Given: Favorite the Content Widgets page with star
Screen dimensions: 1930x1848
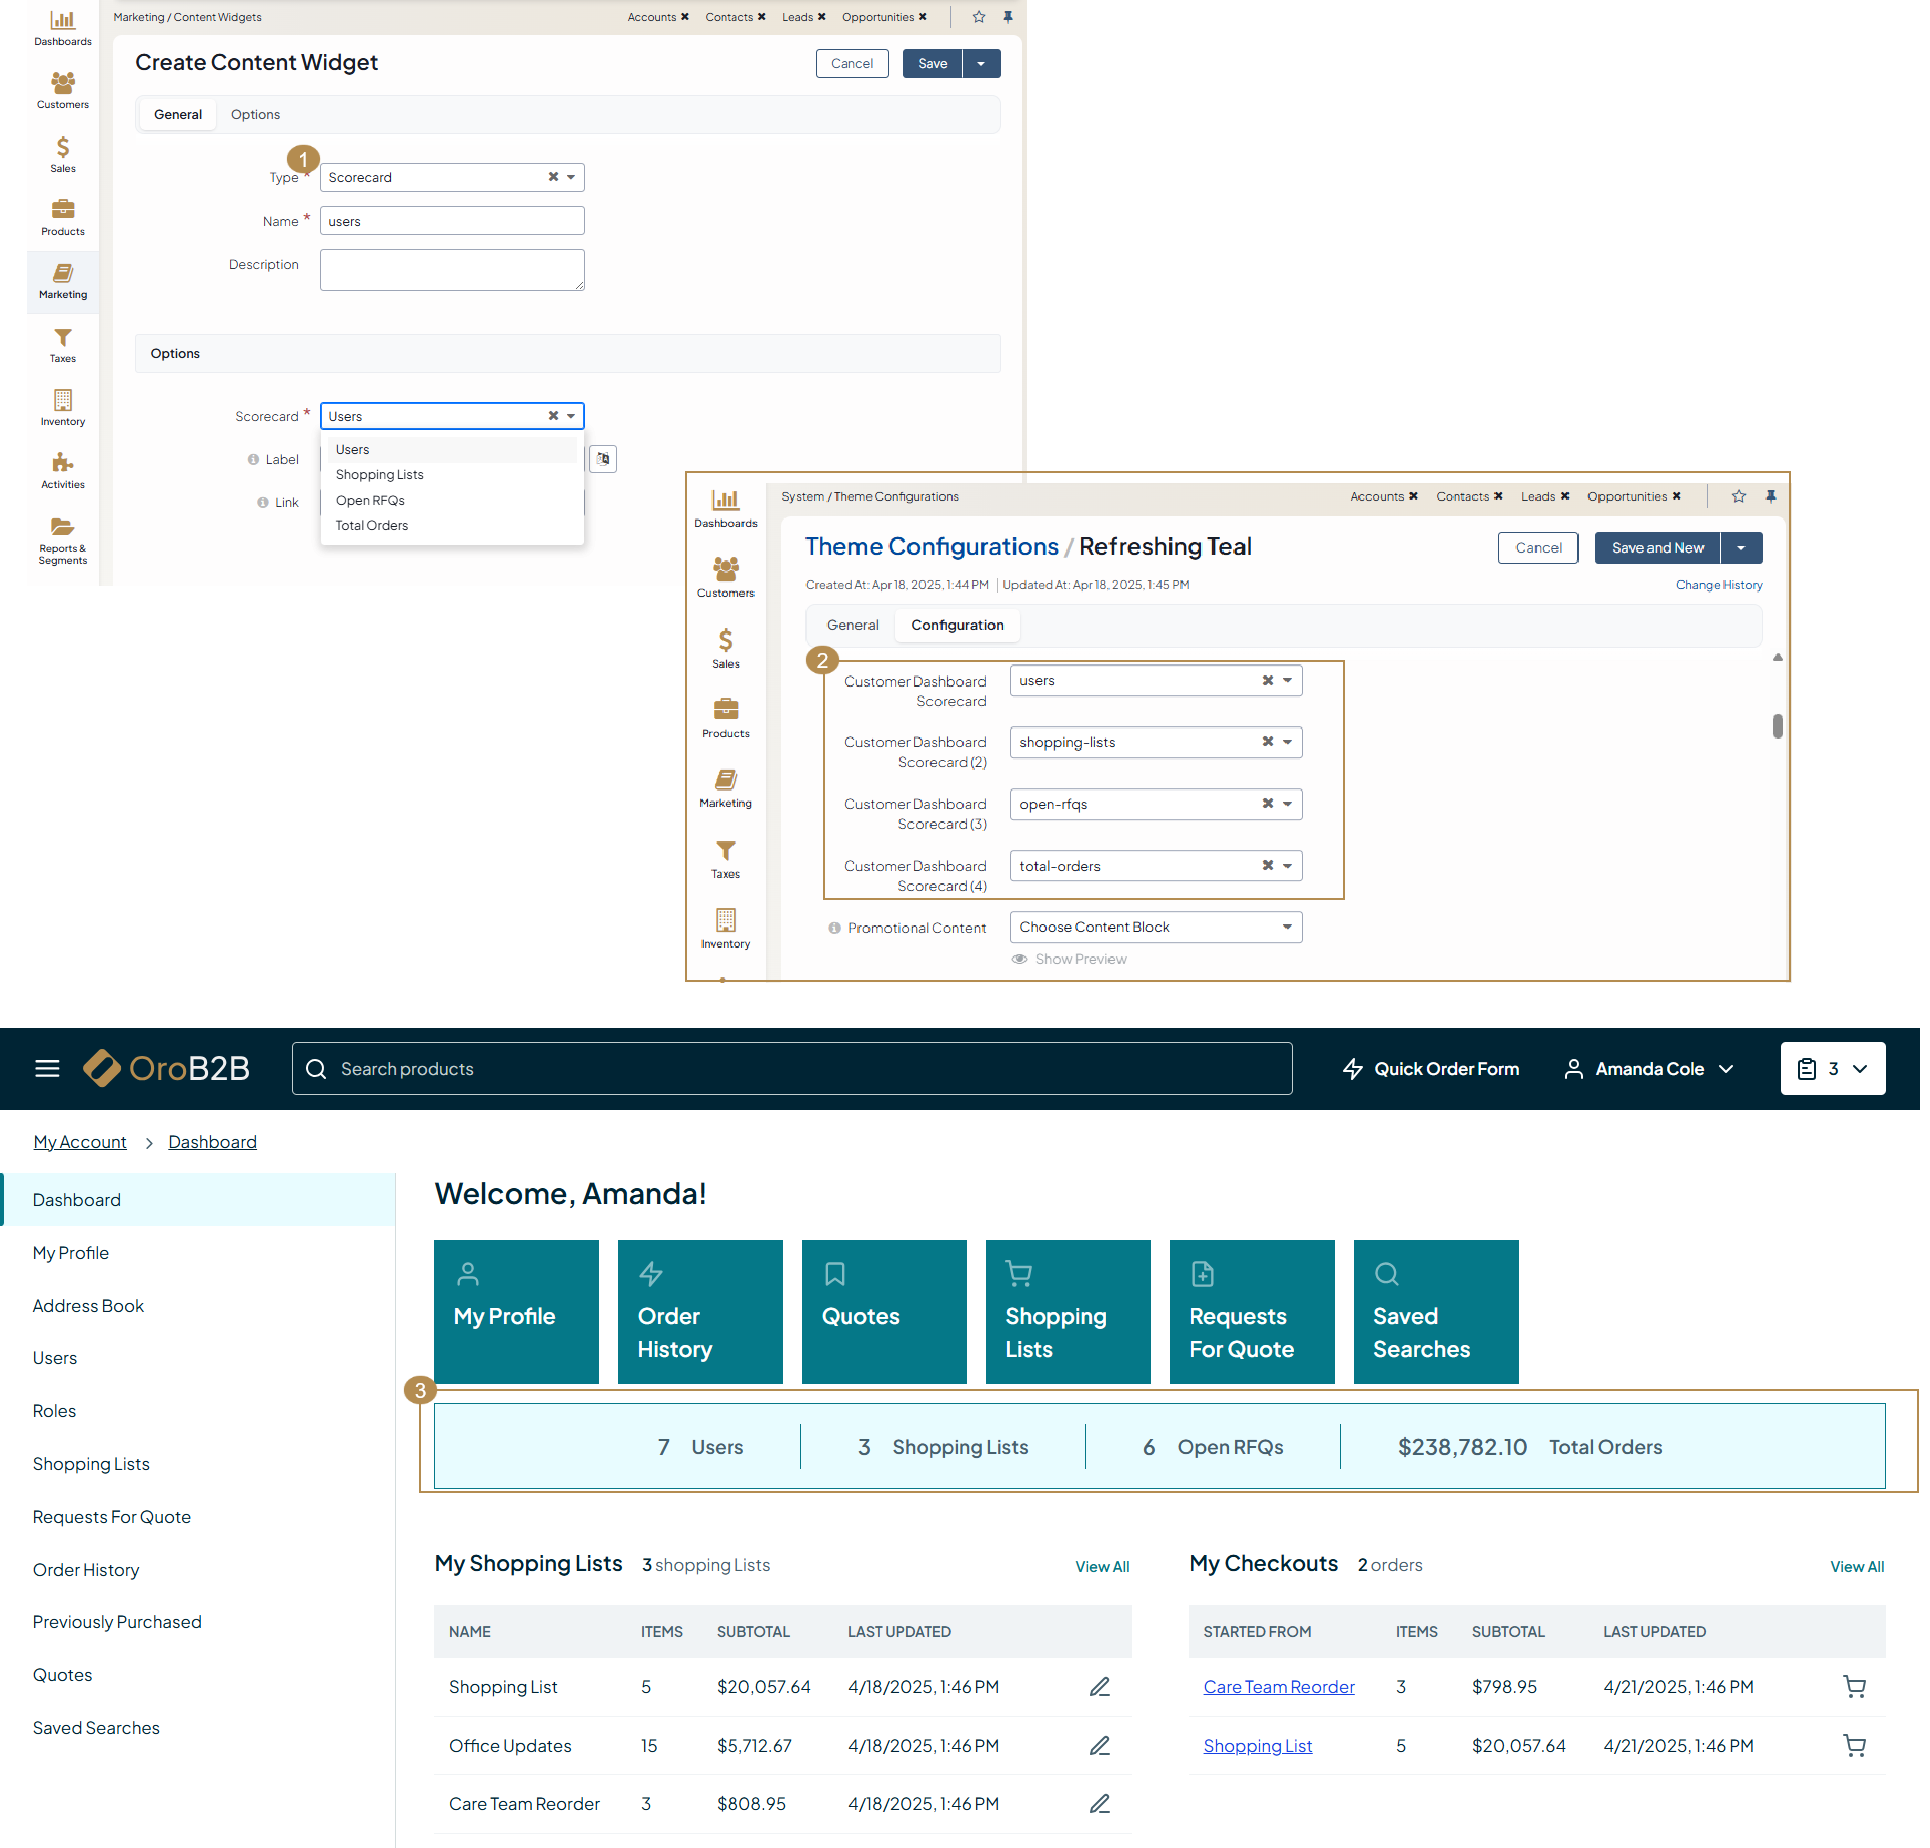Looking at the screenshot, I should [979, 17].
